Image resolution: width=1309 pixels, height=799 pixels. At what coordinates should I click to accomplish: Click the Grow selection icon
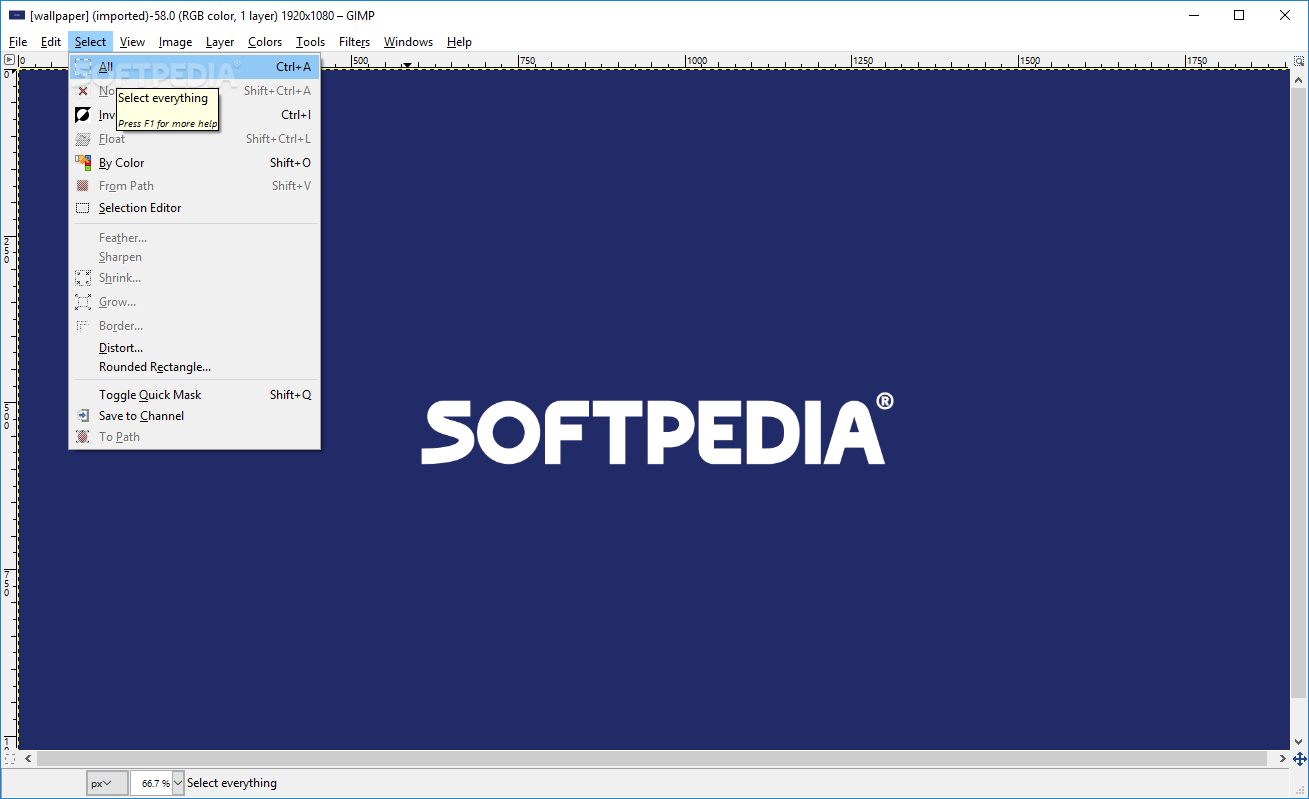click(x=83, y=302)
